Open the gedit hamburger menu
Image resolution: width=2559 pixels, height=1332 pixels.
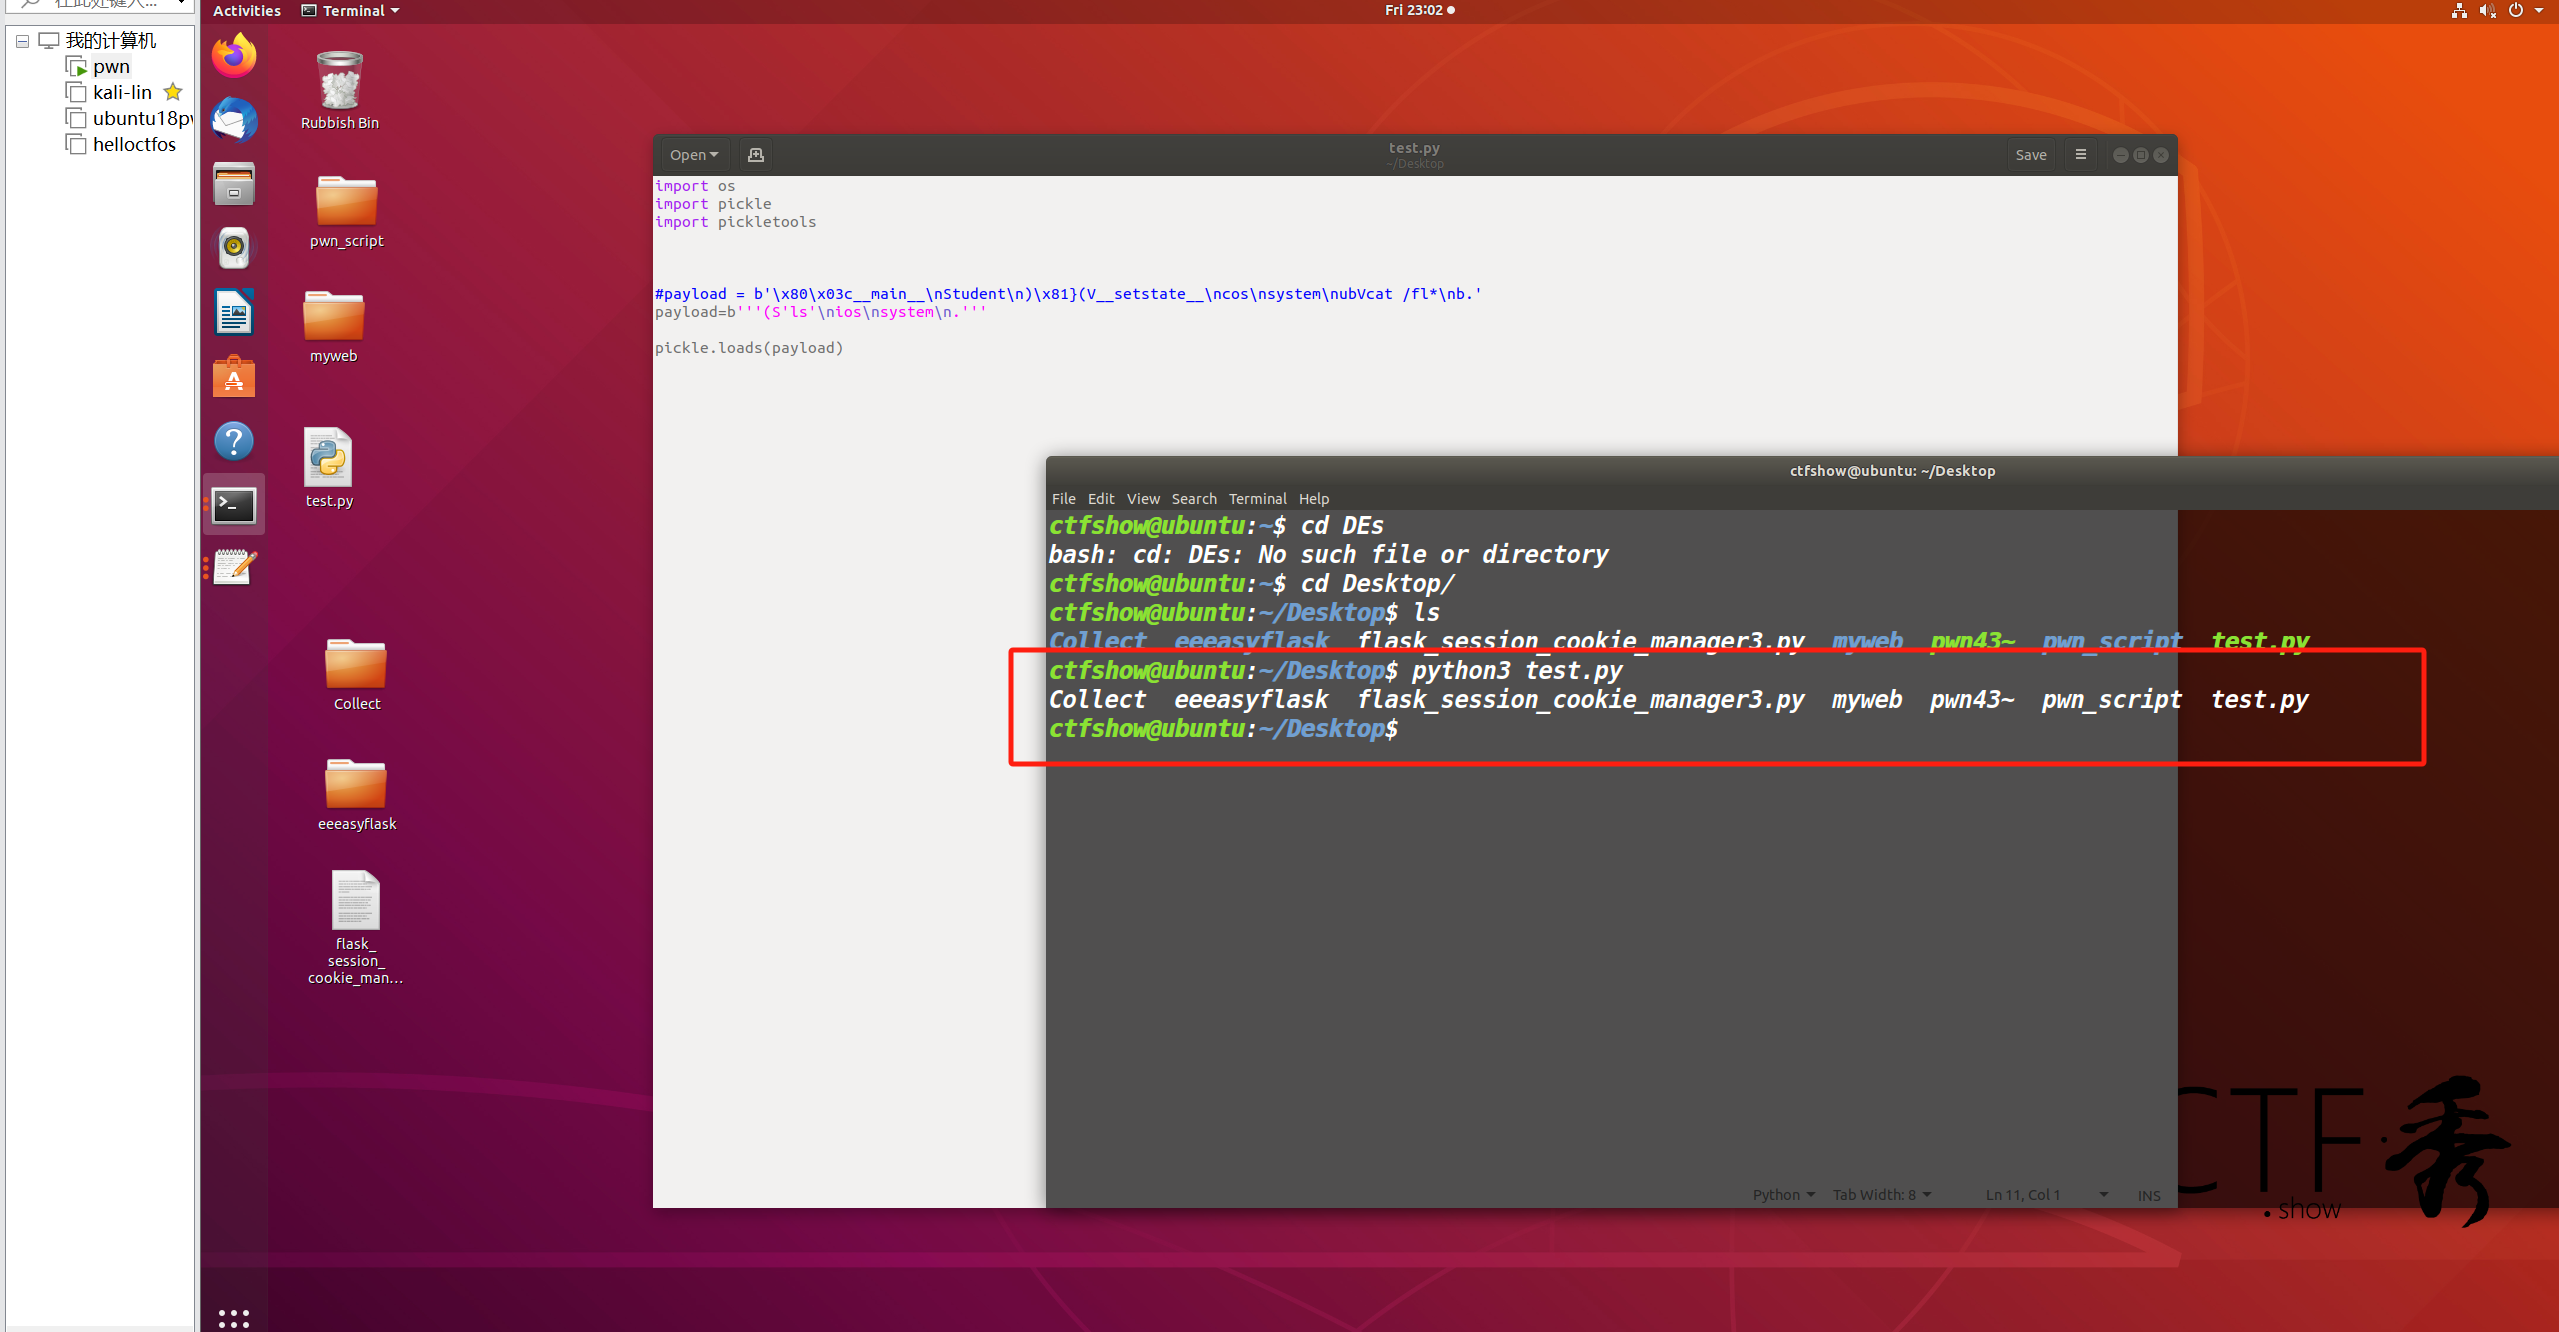pos(2081,155)
